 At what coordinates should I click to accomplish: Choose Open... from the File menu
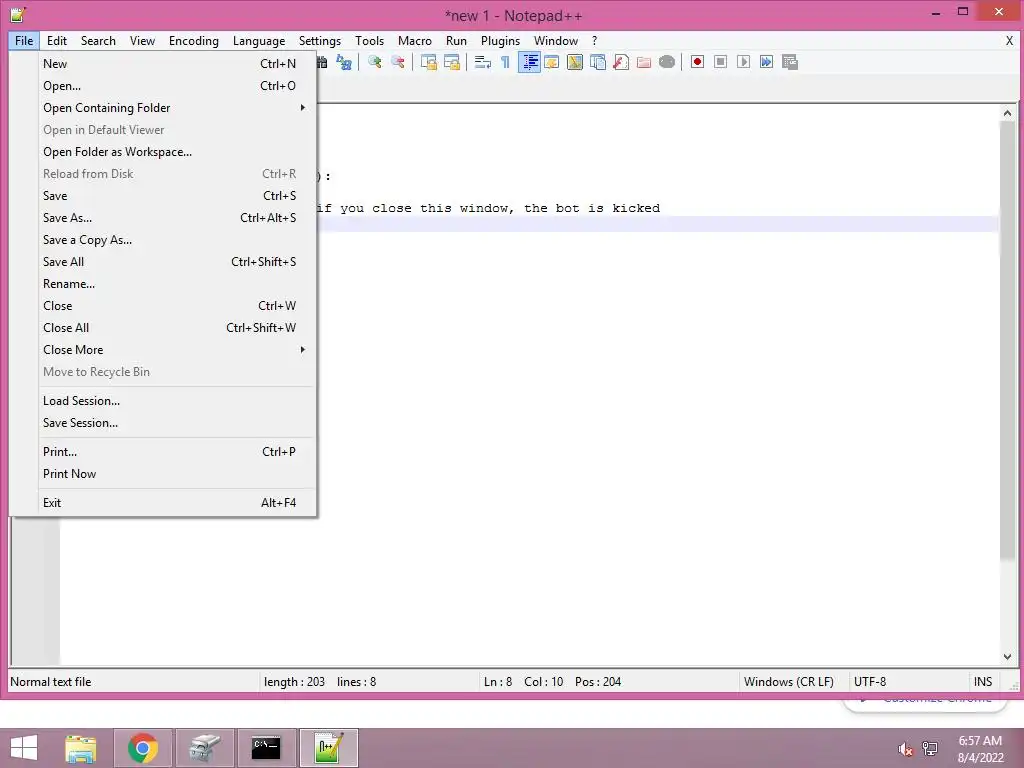point(170,86)
